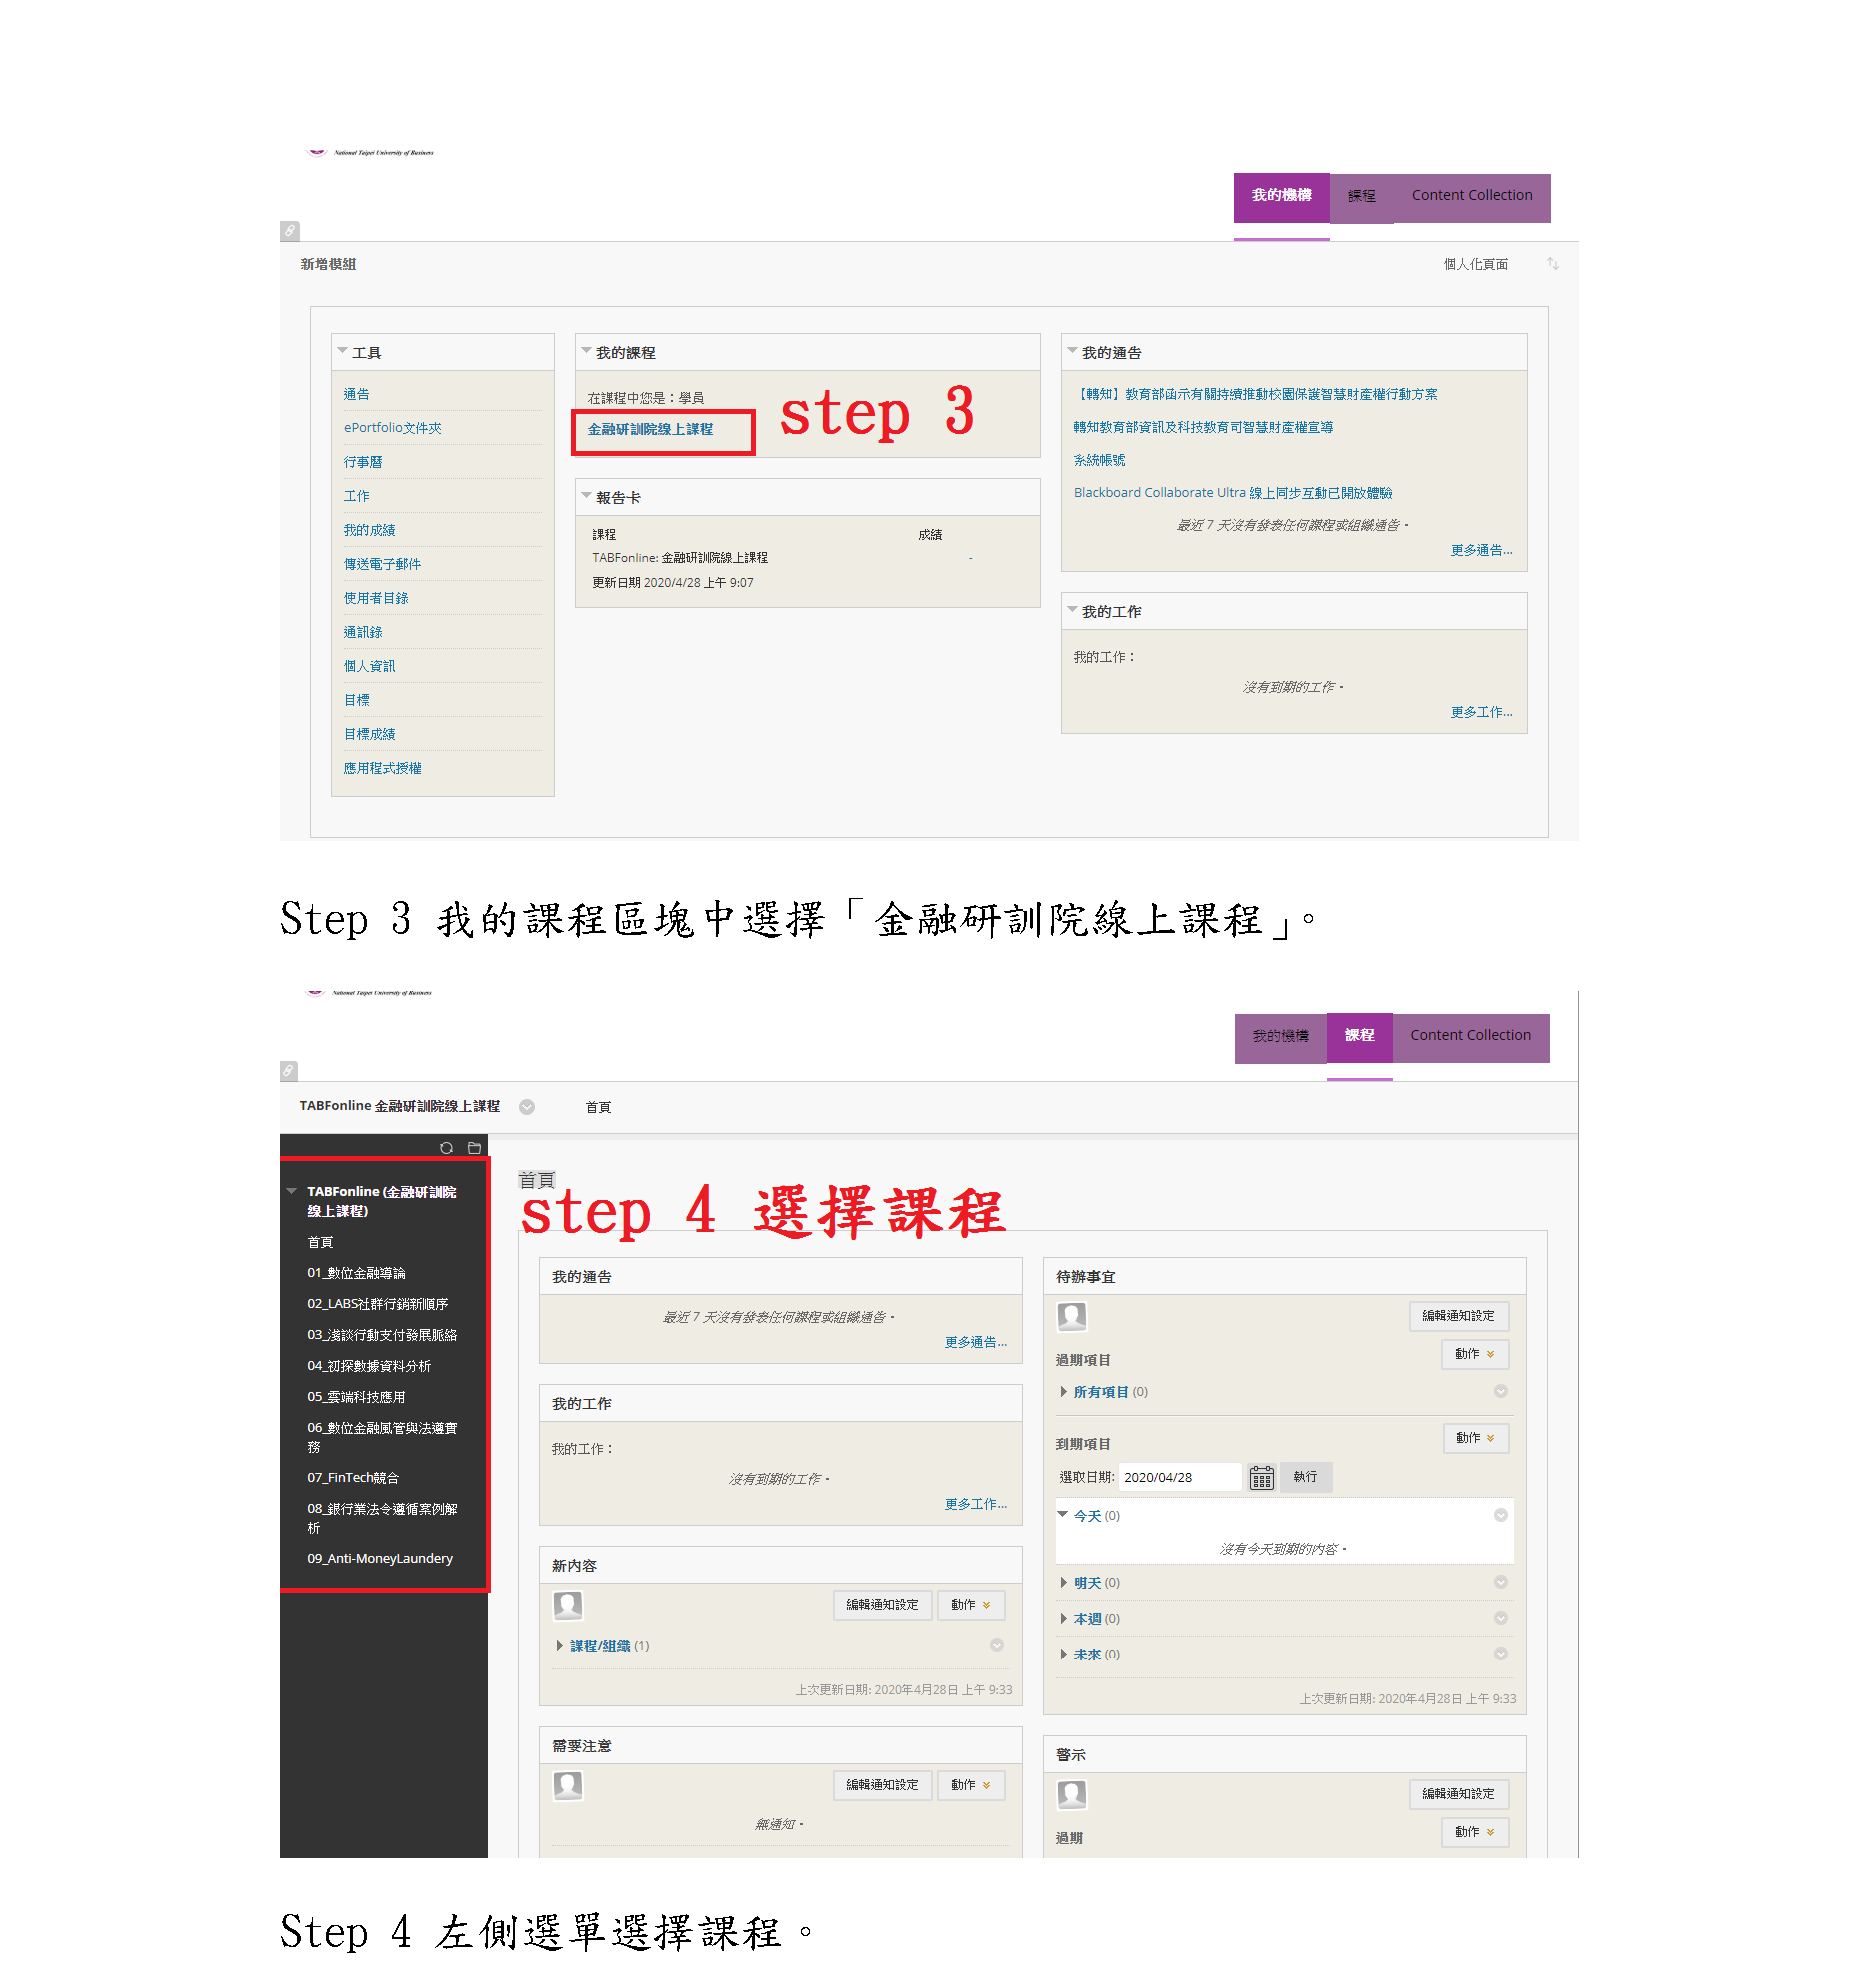
Task: Select the 課程 tab in the Step 4 screenshot
Action: tap(1359, 1037)
